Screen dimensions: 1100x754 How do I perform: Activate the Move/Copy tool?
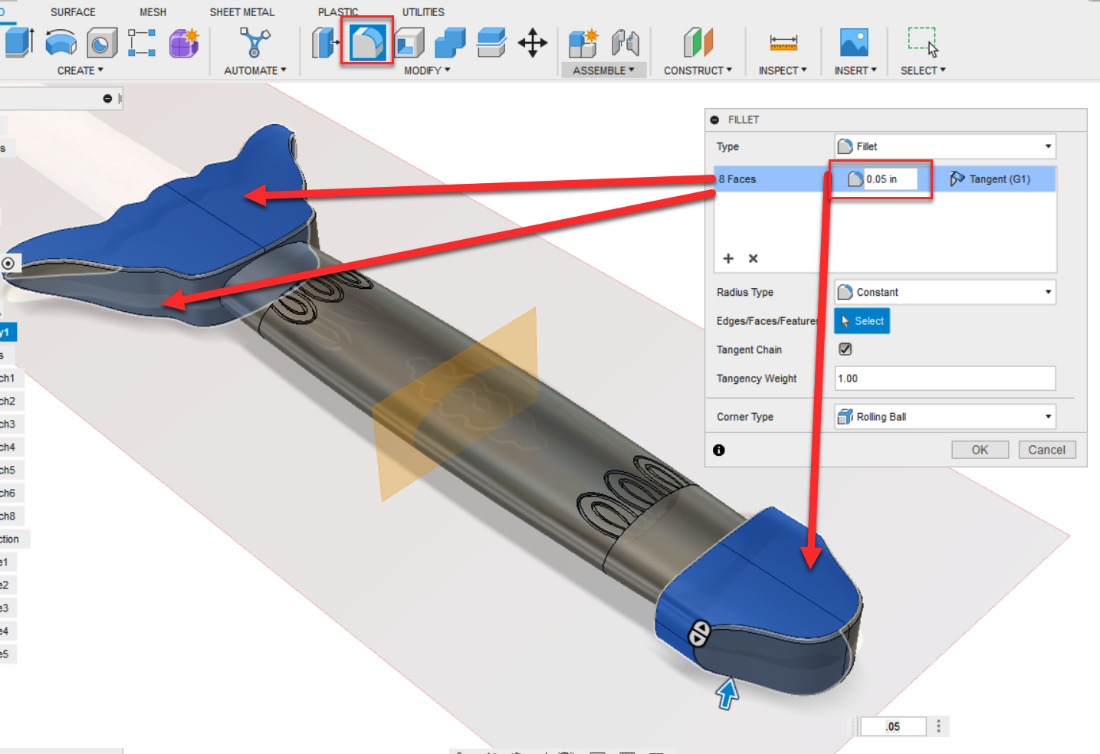point(533,43)
